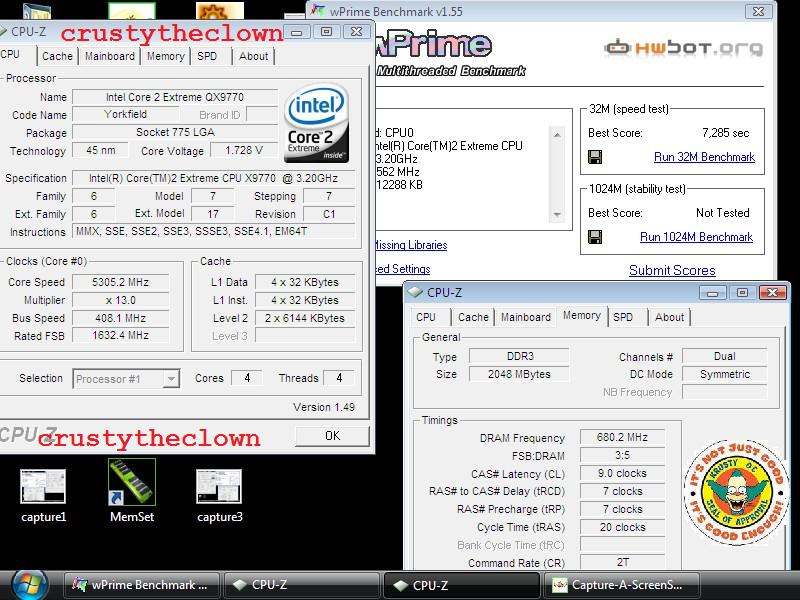Click the Revision value C1
Viewport: 800px width, 600px height.
pyautogui.click(x=329, y=214)
